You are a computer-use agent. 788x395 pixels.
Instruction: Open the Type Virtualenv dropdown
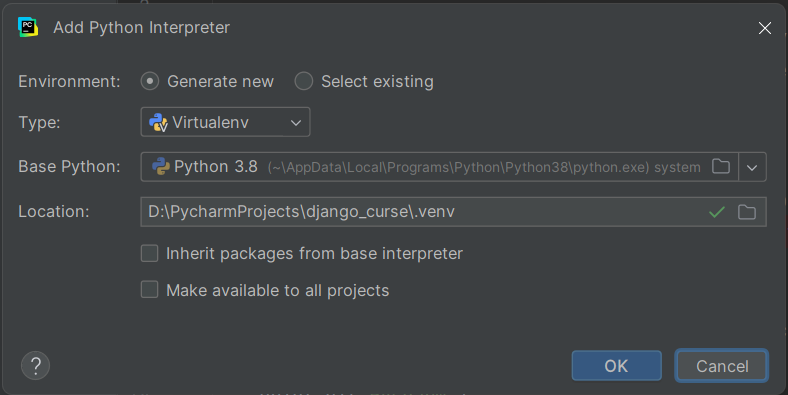click(x=225, y=122)
